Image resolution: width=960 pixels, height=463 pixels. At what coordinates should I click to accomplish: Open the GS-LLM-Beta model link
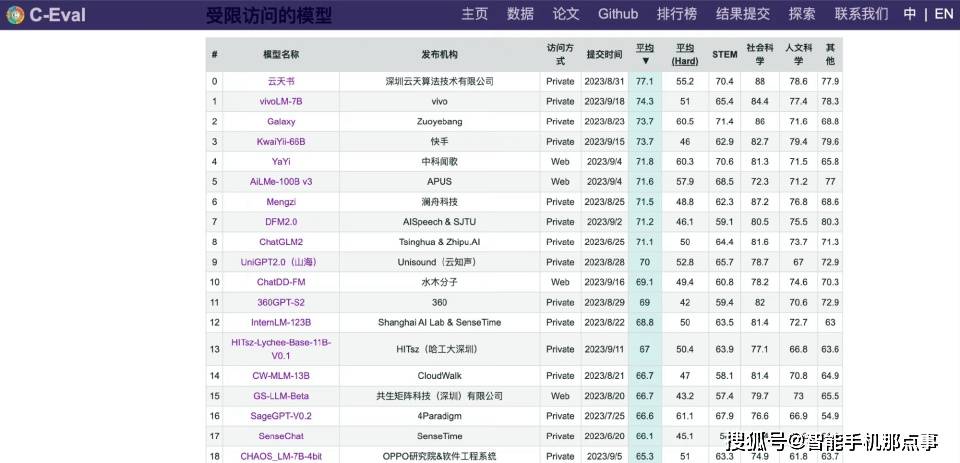(281, 396)
